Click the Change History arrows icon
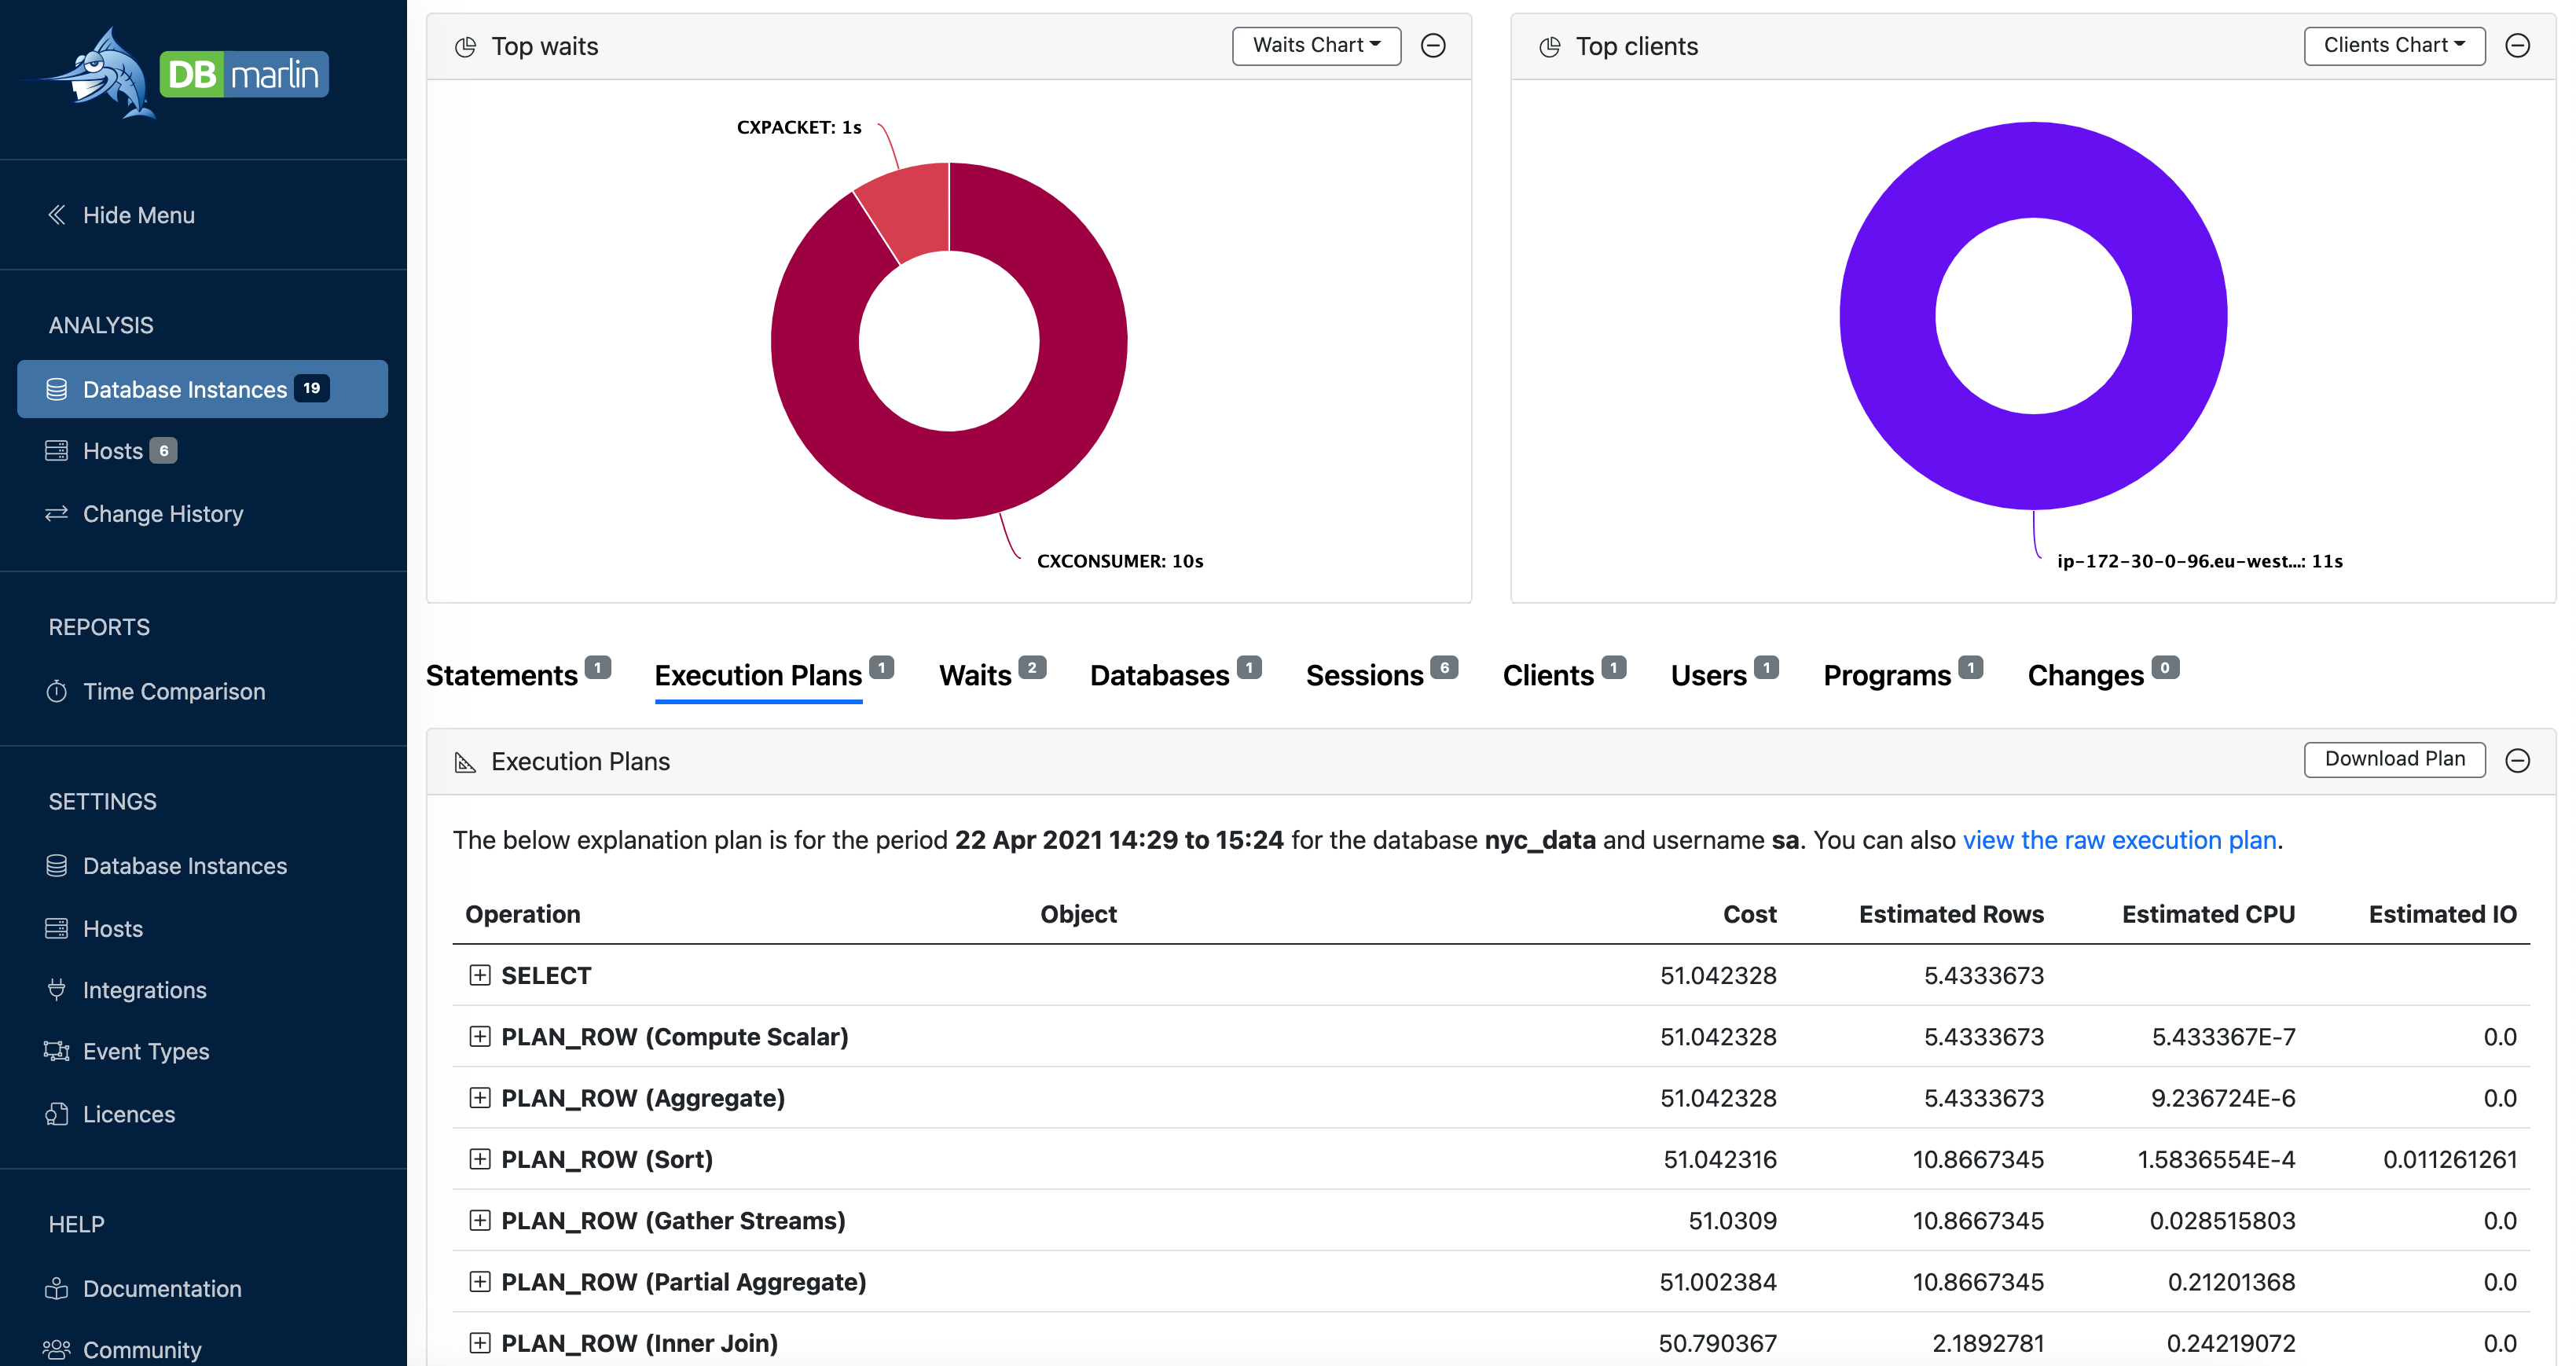 click(57, 513)
